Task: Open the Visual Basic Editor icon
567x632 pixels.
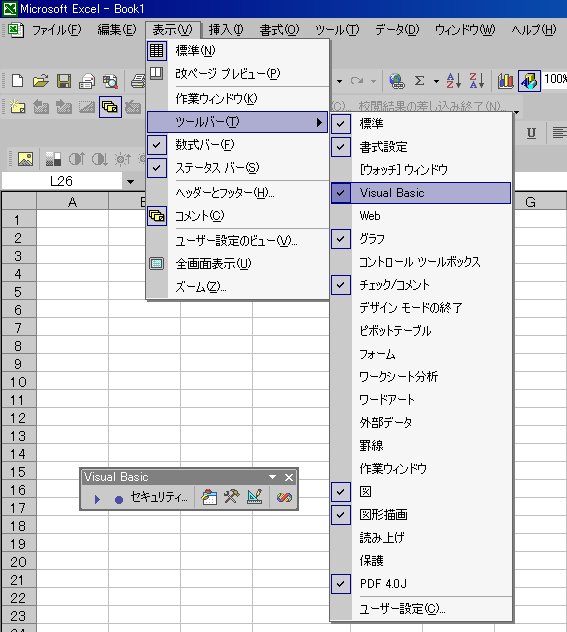Action: 209,497
